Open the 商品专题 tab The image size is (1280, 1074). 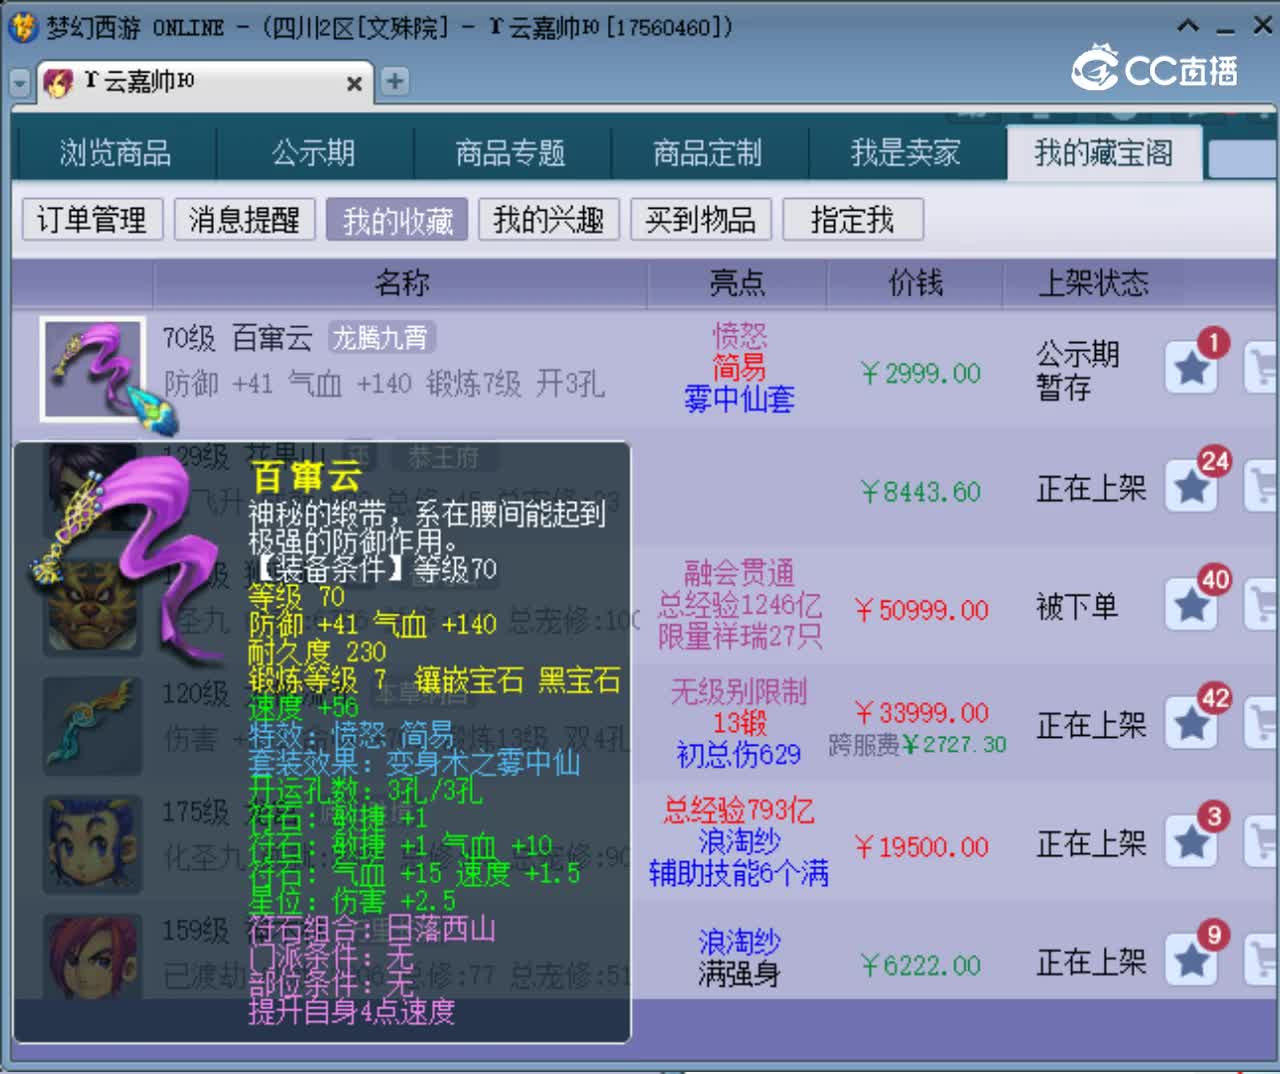pyautogui.click(x=510, y=153)
